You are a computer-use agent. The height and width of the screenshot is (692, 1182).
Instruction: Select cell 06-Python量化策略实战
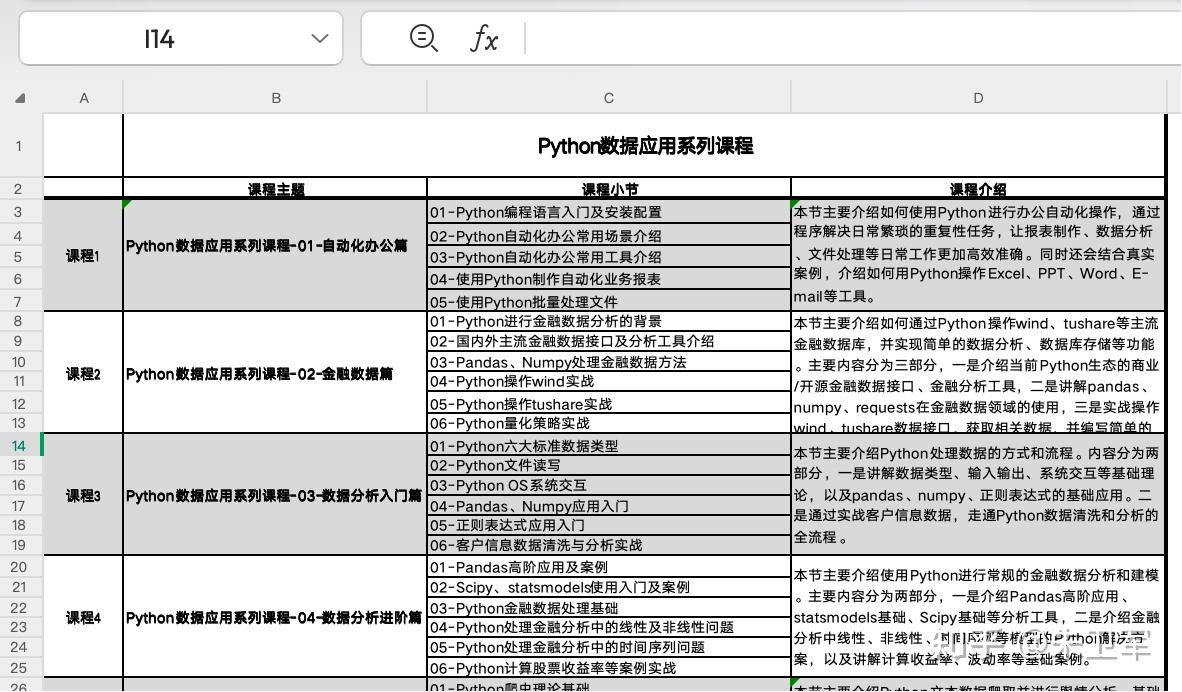[x=608, y=423]
